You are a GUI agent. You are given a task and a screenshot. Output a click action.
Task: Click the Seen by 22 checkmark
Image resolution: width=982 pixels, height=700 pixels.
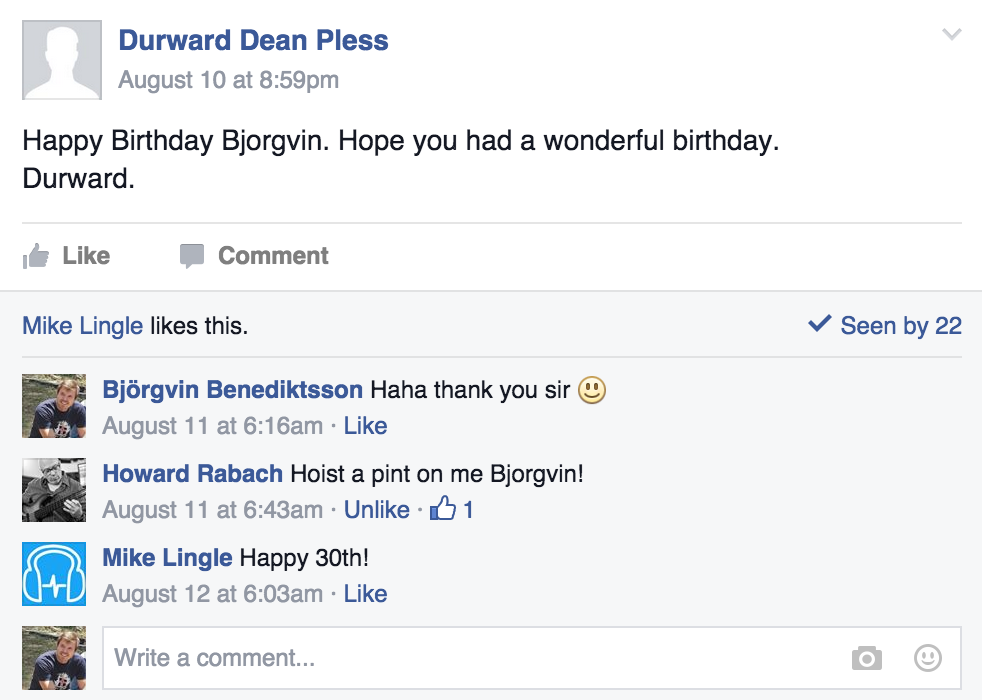[x=819, y=324]
